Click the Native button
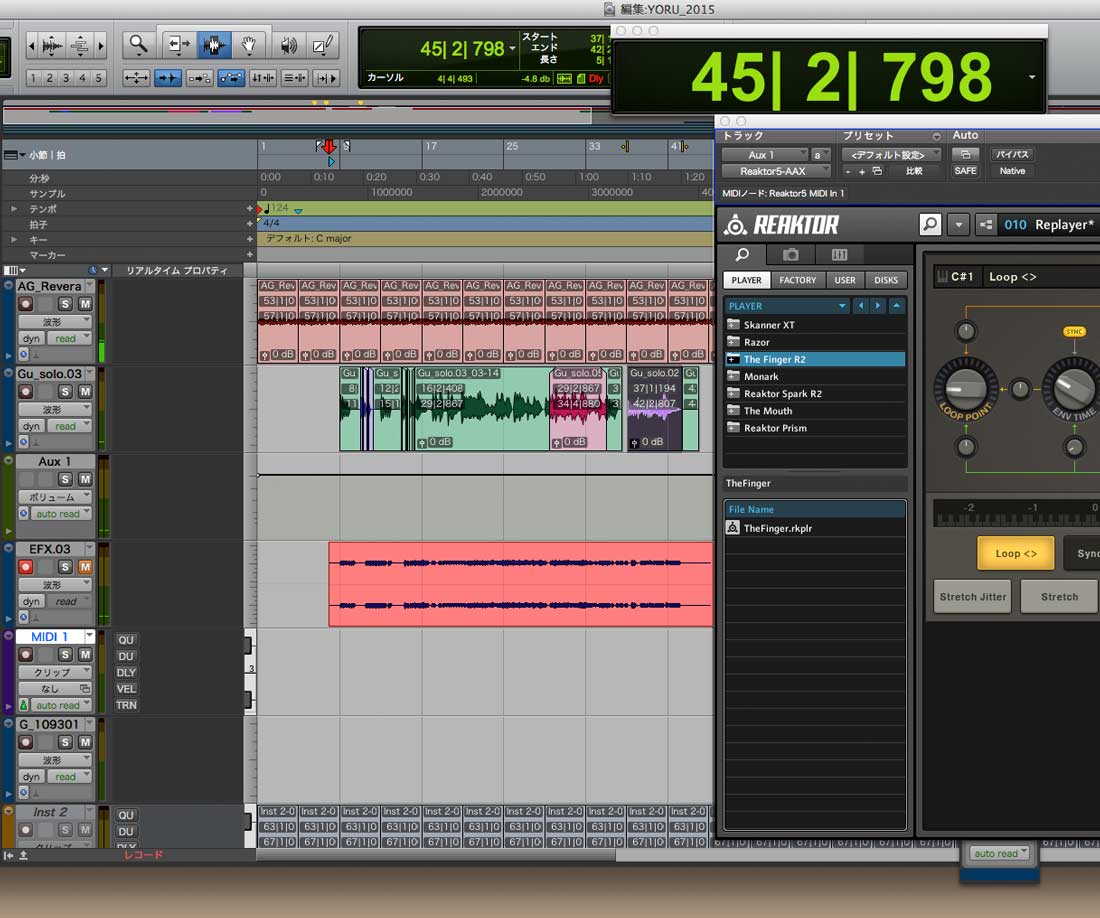This screenshot has width=1100, height=918. click(x=1012, y=171)
